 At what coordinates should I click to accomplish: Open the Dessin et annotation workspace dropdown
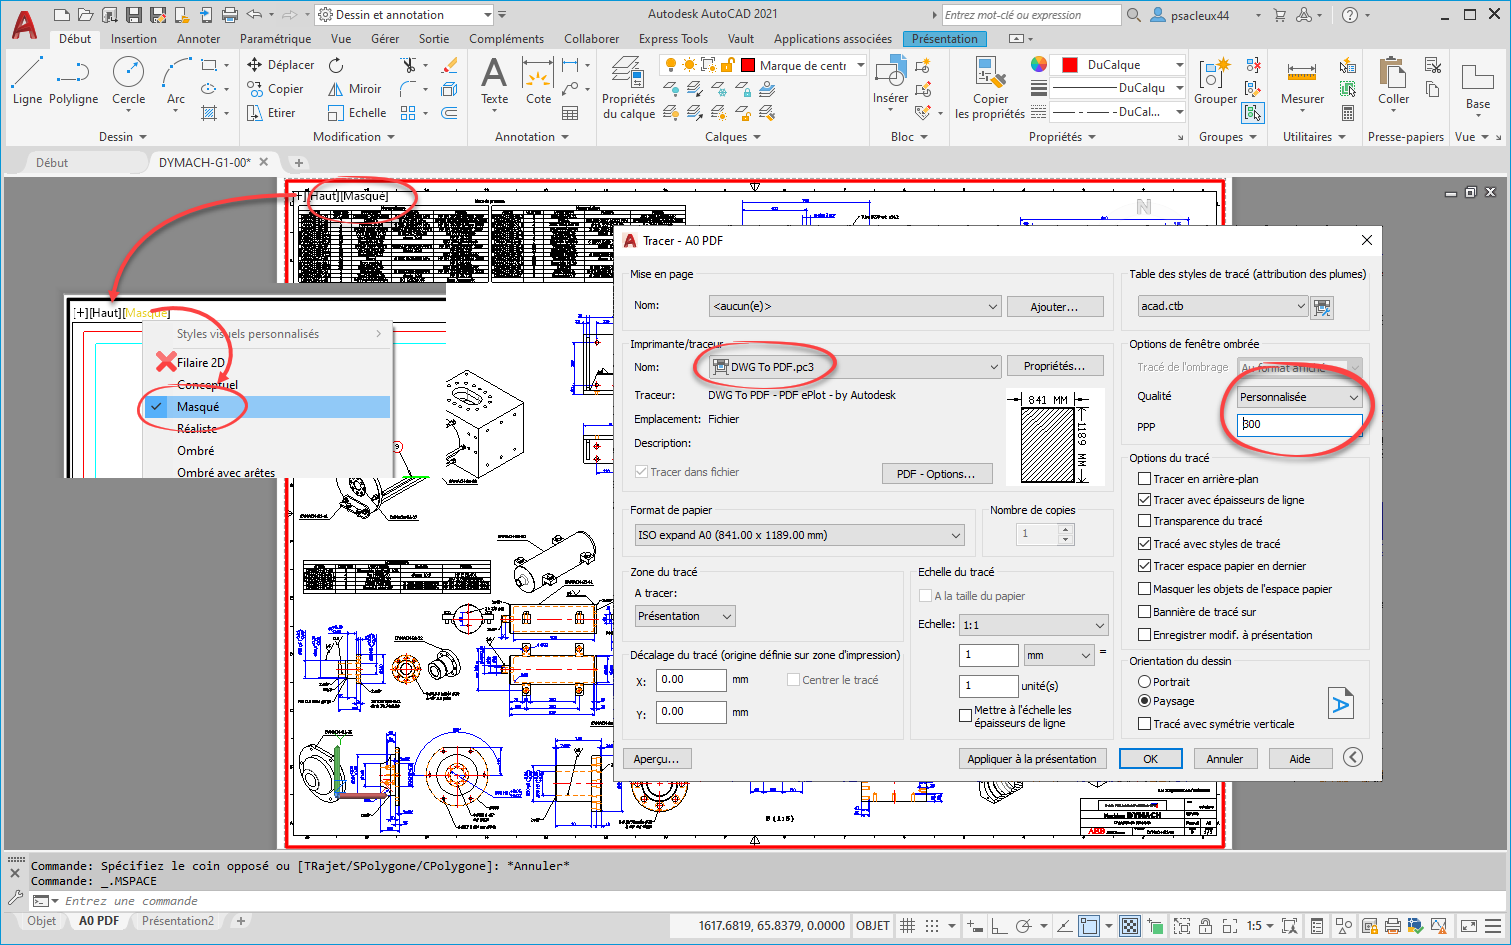point(404,15)
